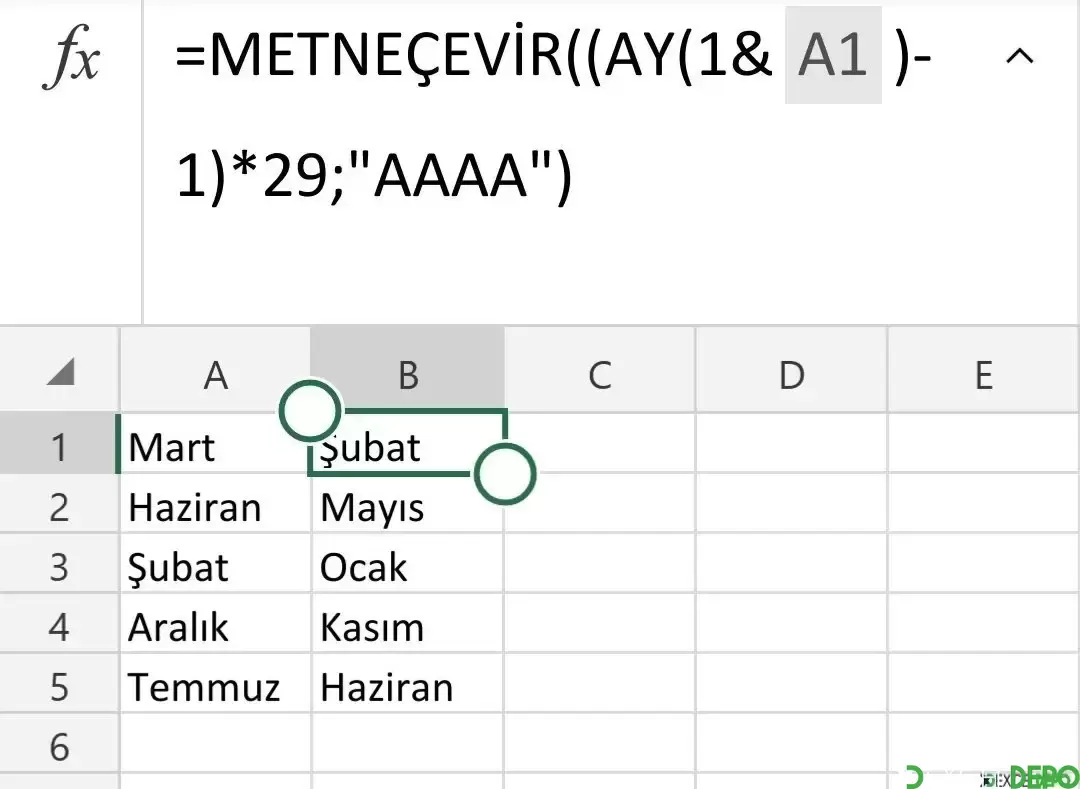Select column D header
1080x789 pixels.
(791, 375)
